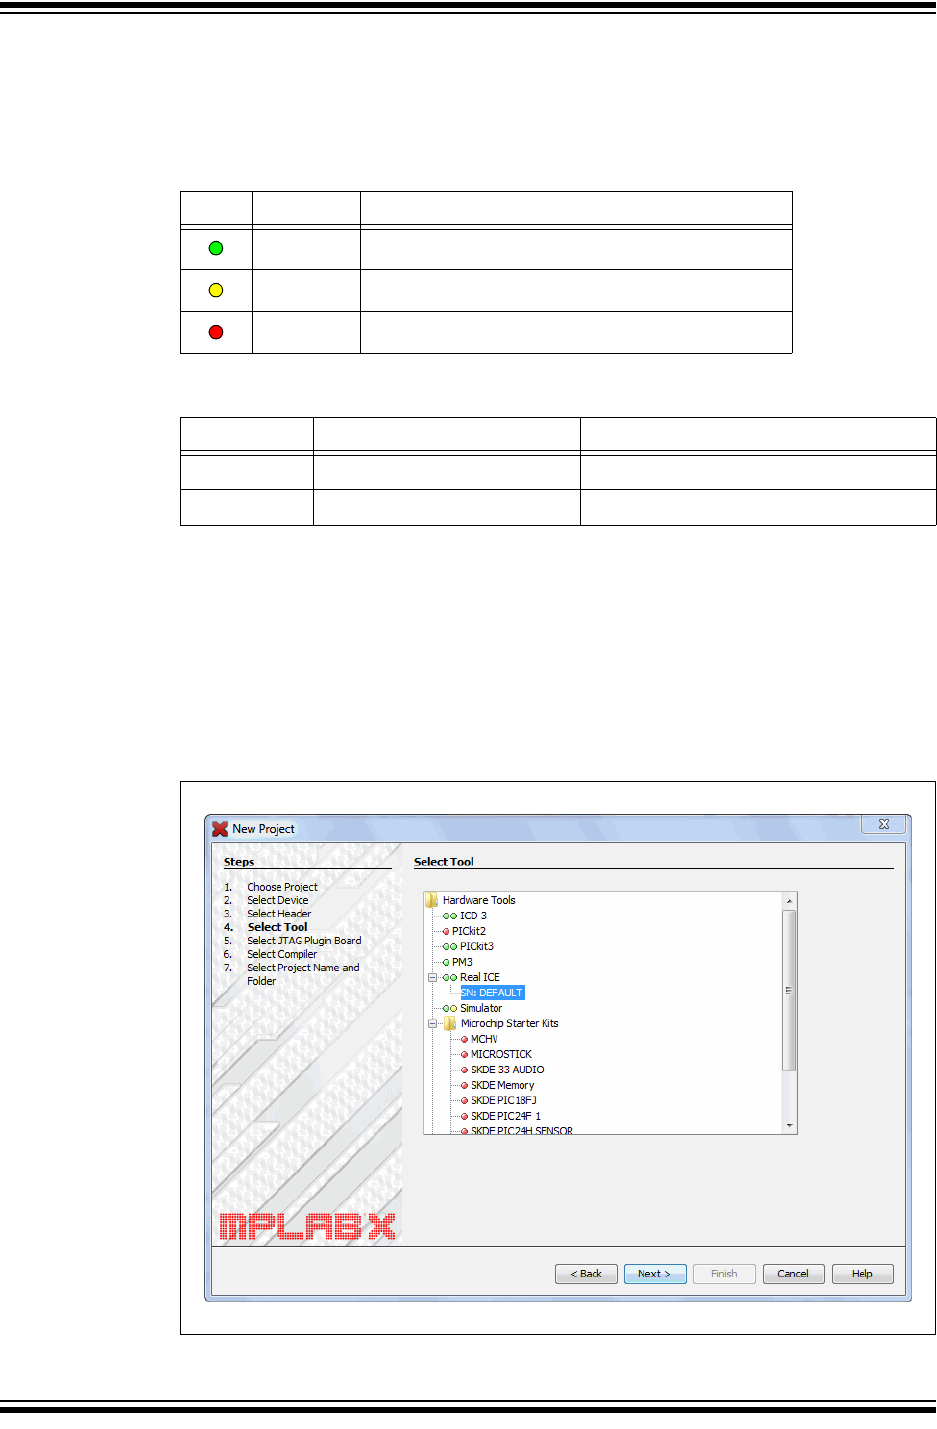Select the PM3 tool
937x1429 pixels.
[x=462, y=962]
